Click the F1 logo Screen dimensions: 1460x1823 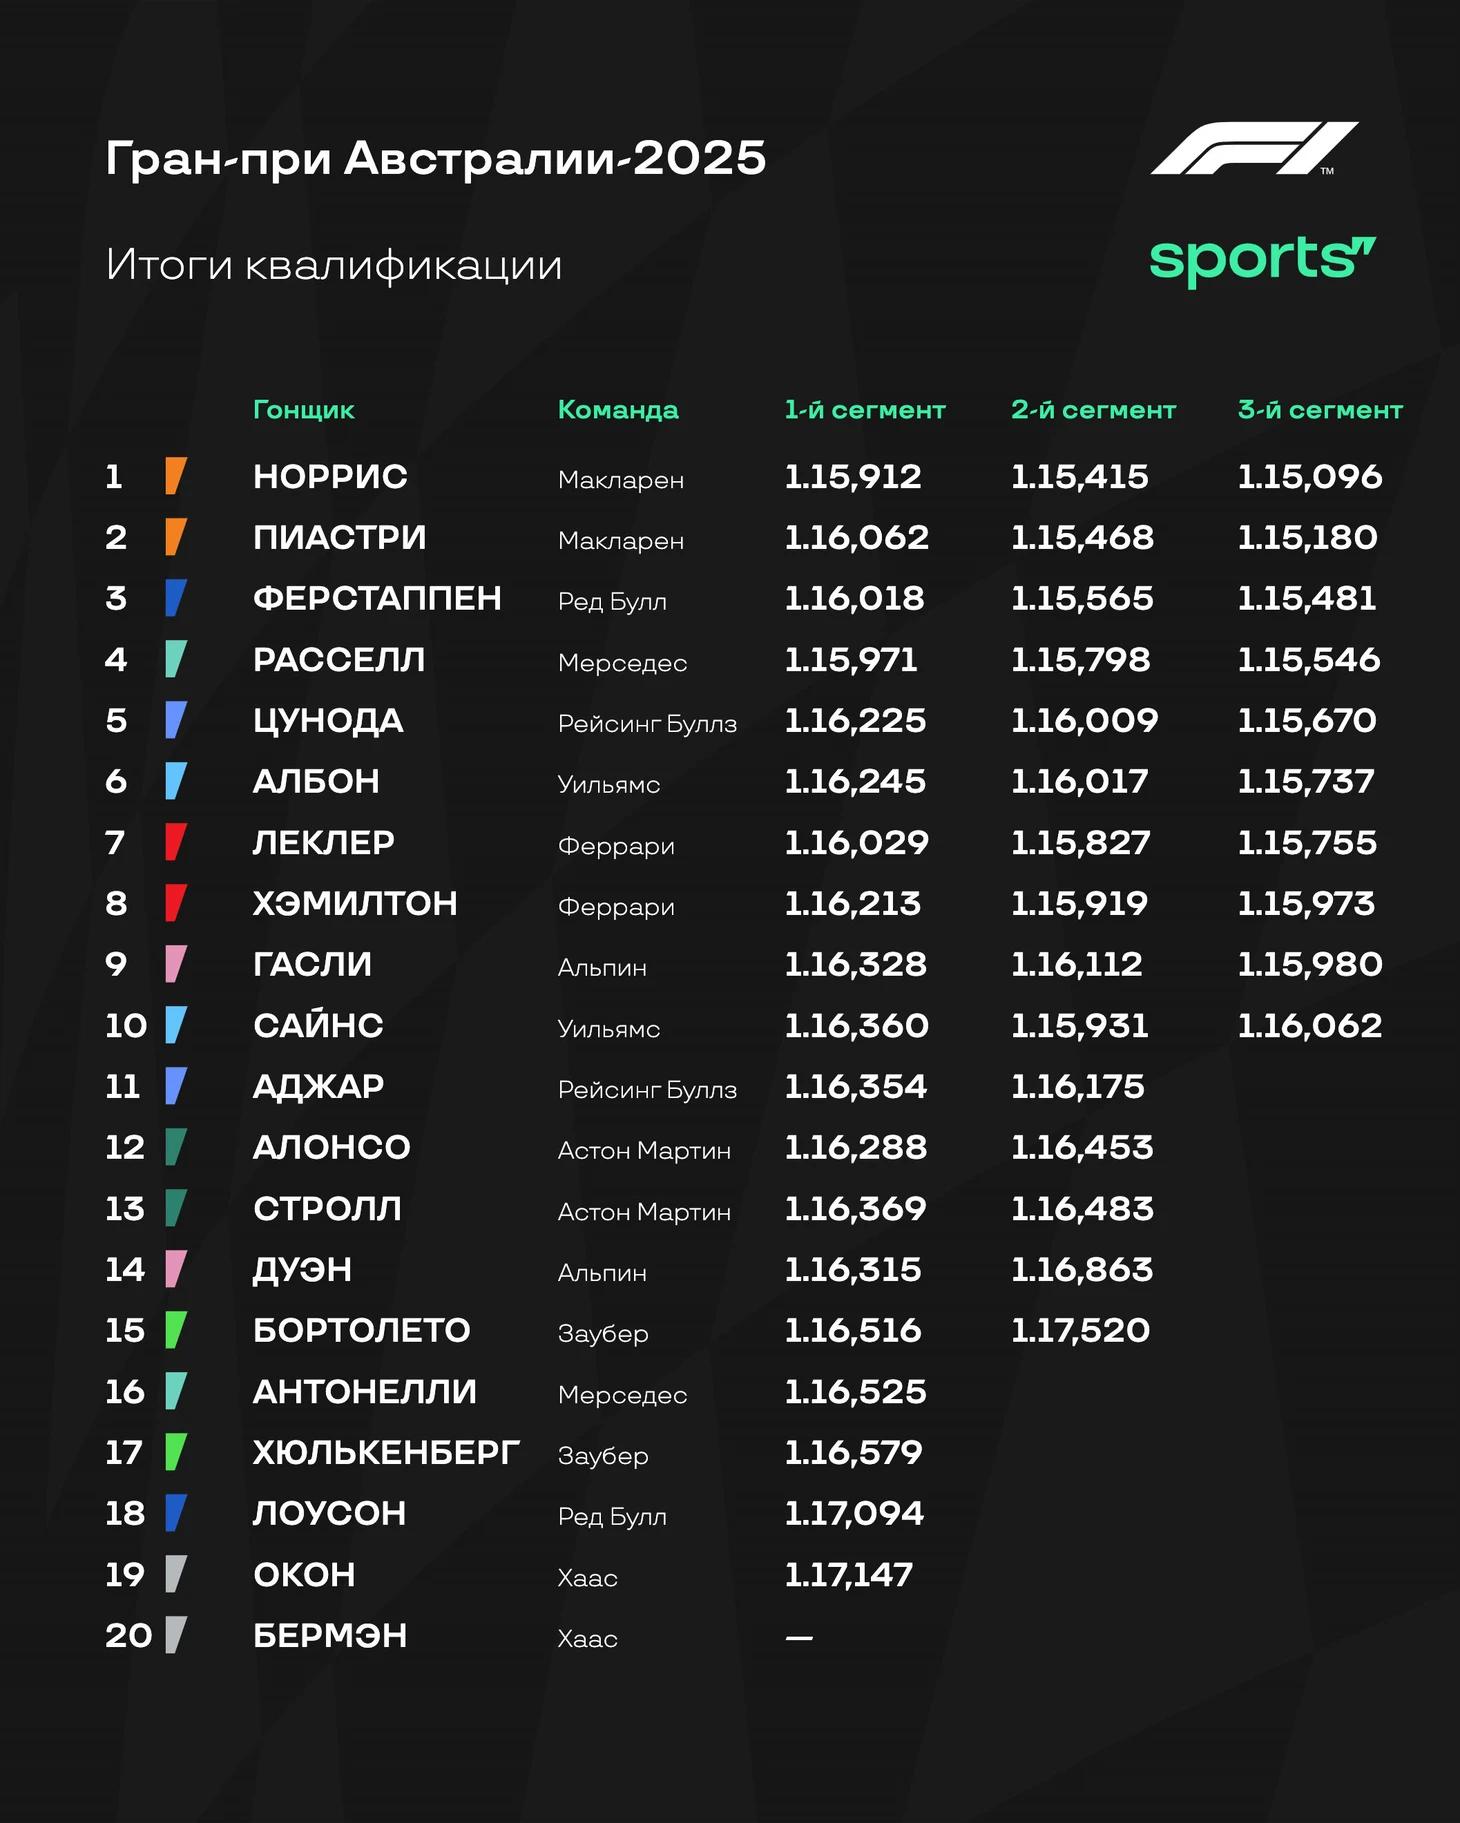point(1254,149)
